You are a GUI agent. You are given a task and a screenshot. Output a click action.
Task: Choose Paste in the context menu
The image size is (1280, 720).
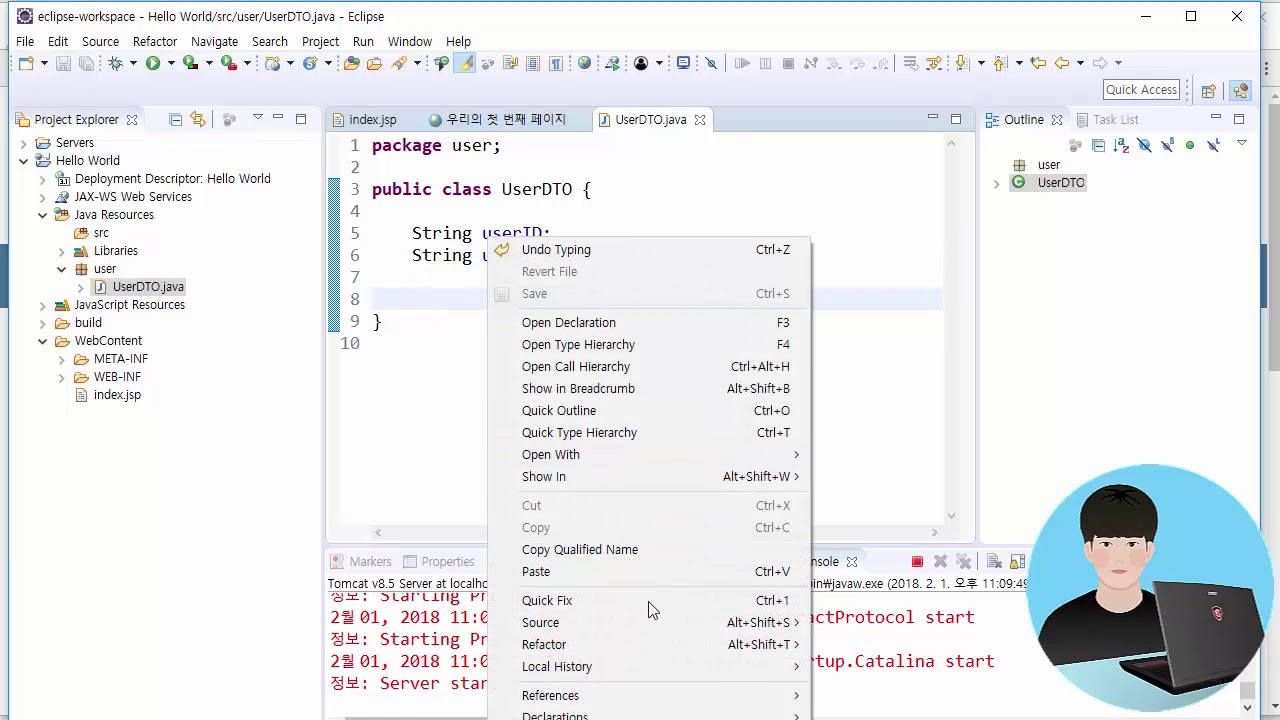click(650, 572)
